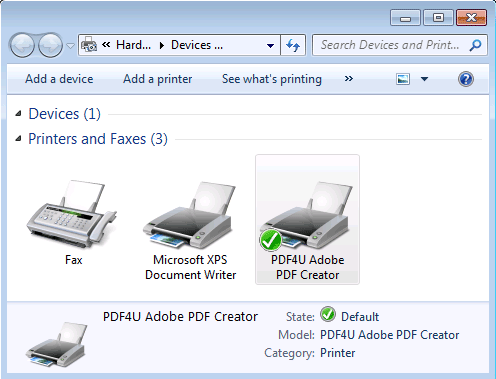The width and height of the screenshot is (496, 379).
Task: Click PDF4U Adobe PDF Creator title in details pane
Action: (180, 316)
